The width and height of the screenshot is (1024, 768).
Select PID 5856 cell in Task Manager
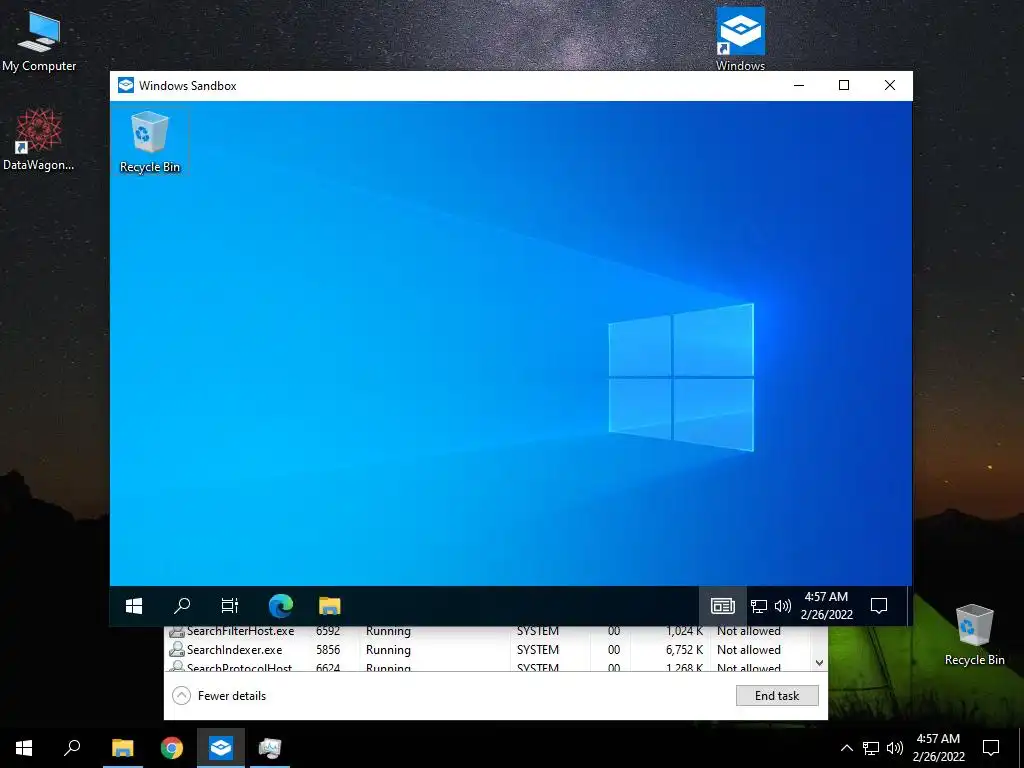(328, 650)
